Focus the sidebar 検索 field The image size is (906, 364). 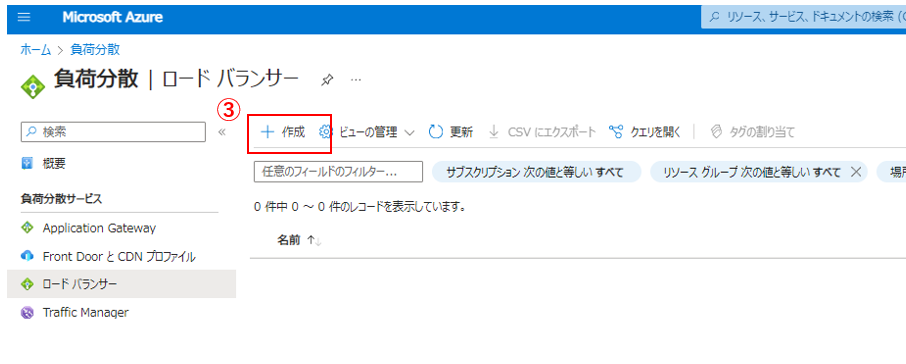tap(113, 132)
